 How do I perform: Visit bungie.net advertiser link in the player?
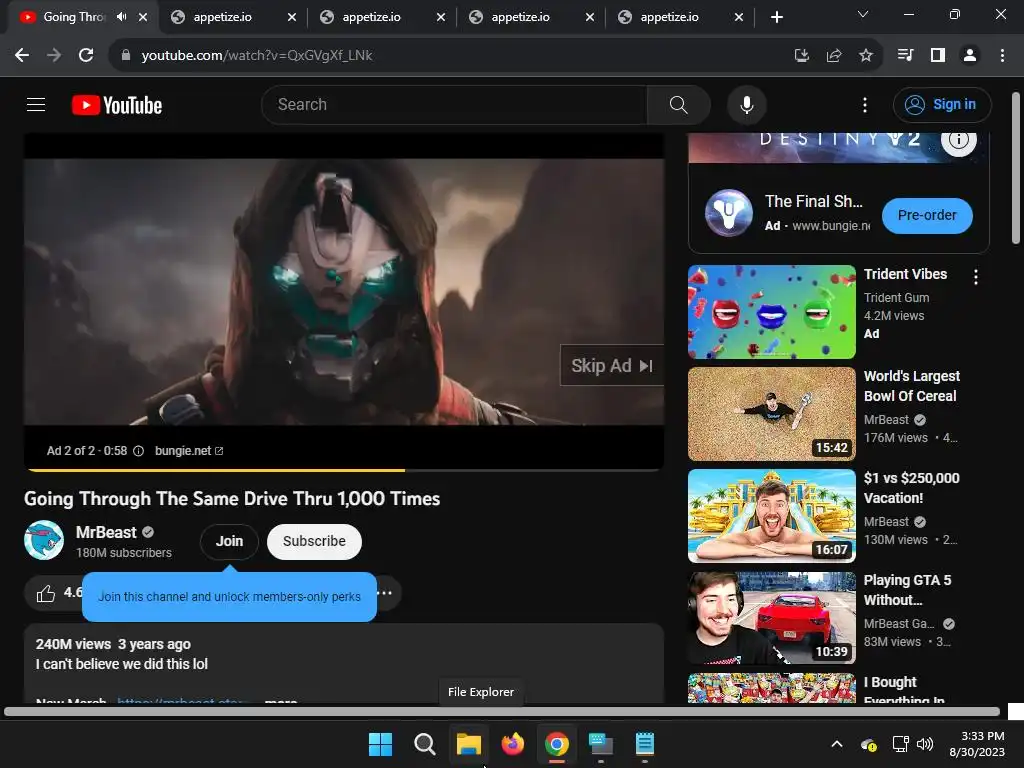click(189, 451)
